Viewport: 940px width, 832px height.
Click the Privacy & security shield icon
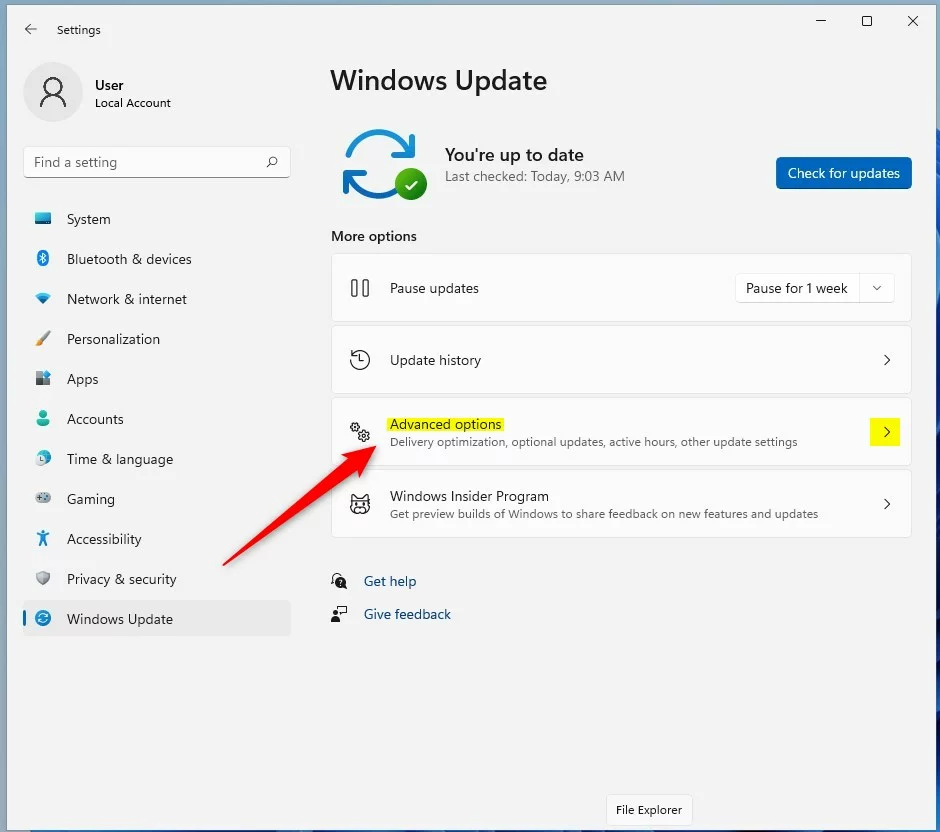click(x=43, y=578)
